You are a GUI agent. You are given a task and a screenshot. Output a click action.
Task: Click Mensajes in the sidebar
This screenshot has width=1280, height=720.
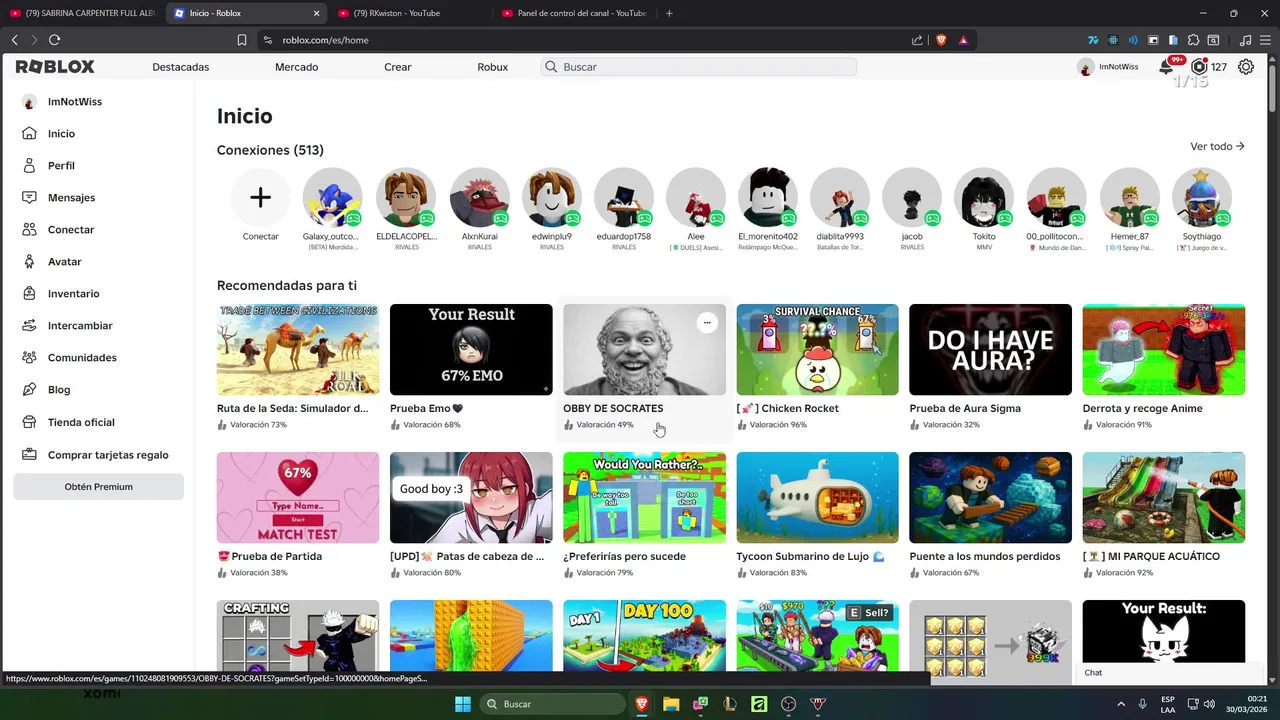tap(71, 198)
